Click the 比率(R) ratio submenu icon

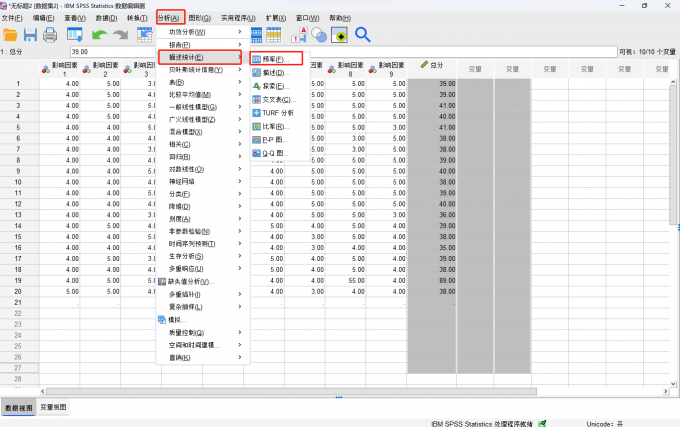256,127
